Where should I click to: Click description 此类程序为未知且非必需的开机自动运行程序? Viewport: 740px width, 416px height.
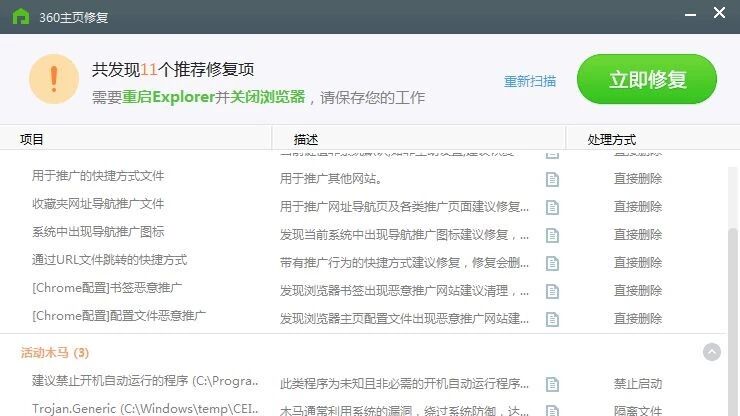[404, 383]
